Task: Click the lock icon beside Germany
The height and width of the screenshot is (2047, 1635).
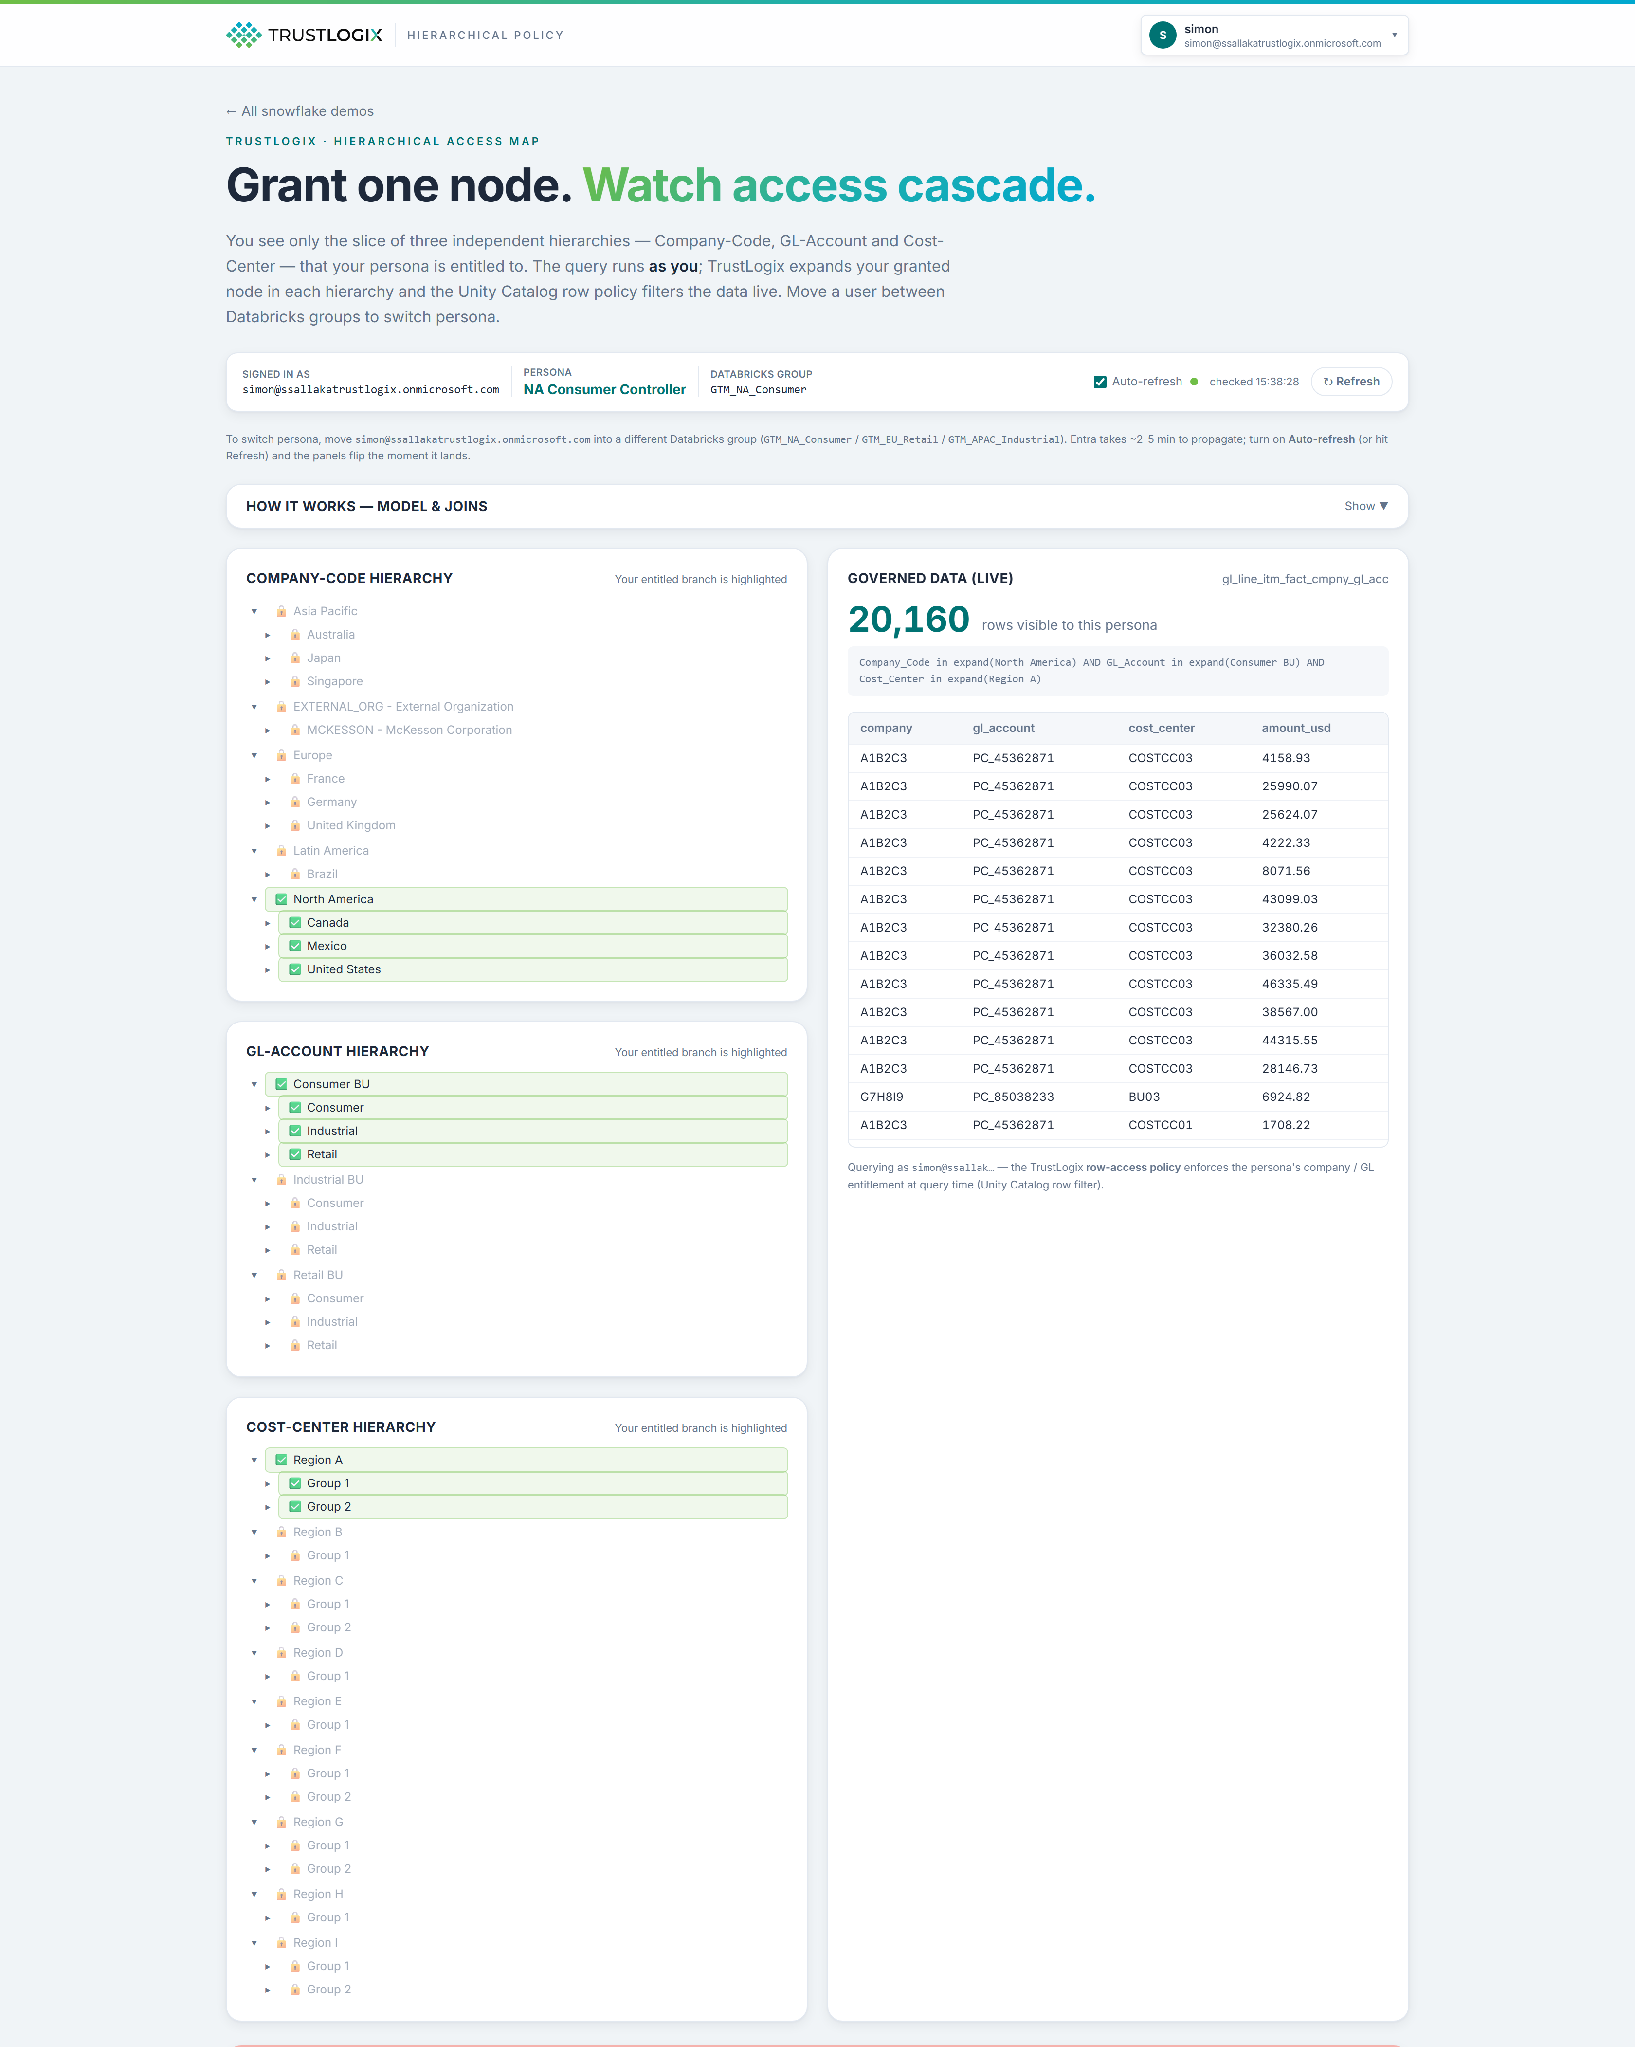Action: click(295, 802)
